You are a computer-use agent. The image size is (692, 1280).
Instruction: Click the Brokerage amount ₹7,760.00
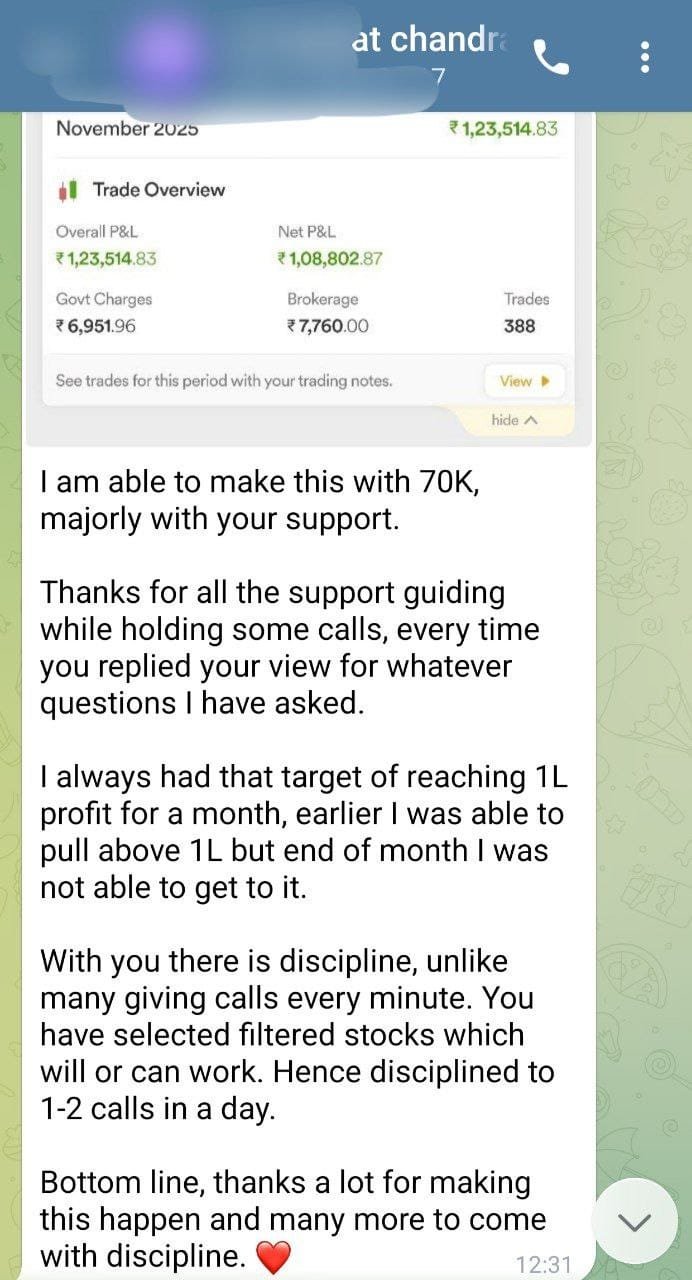coord(327,326)
